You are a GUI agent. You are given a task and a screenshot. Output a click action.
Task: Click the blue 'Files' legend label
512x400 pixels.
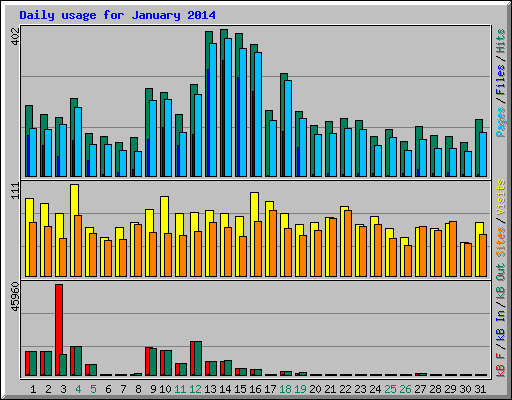pyautogui.click(x=500, y=80)
